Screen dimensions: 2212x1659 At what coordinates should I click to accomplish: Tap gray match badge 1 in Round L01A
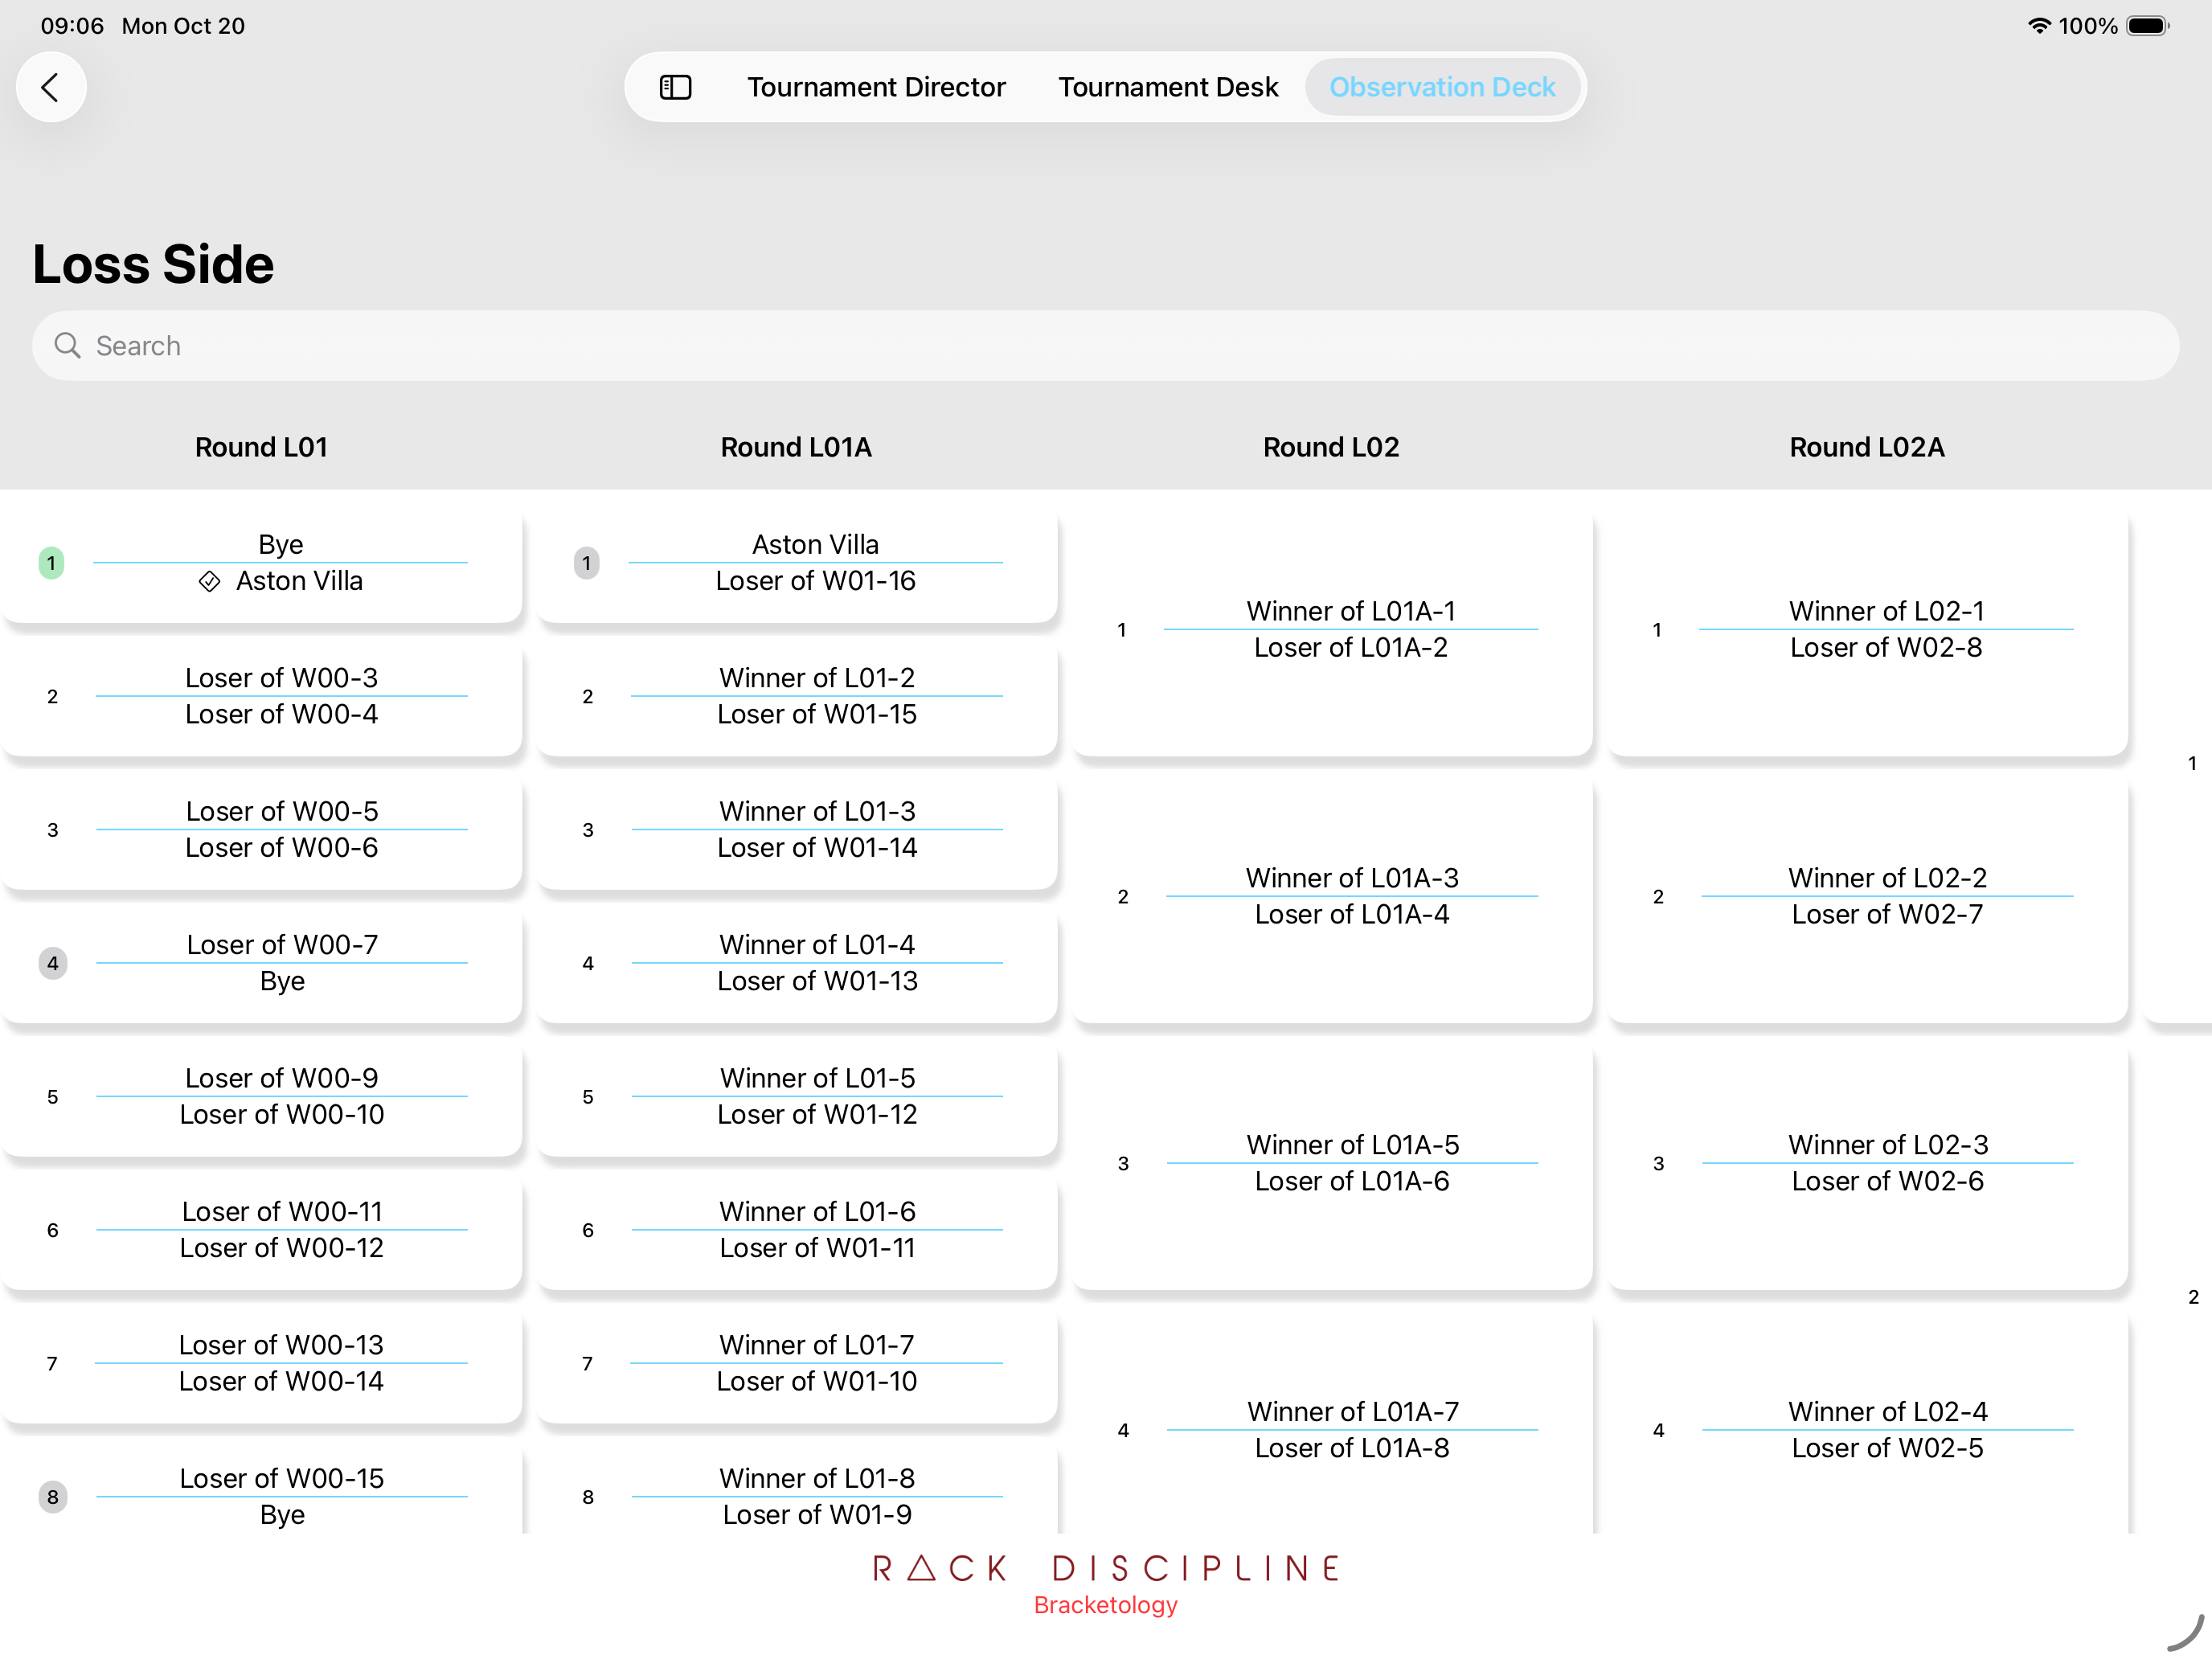click(x=587, y=563)
